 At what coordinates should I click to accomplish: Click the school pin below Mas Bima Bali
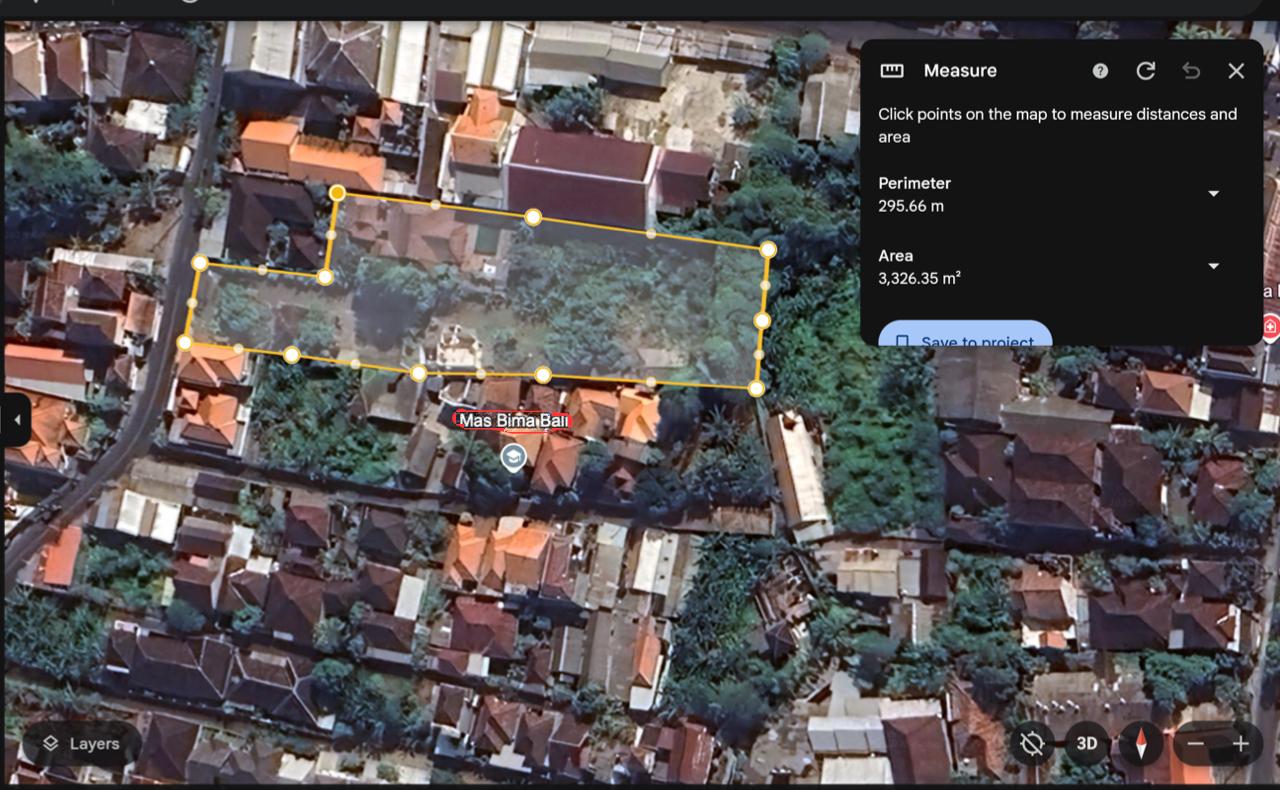[x=513, y=457]
